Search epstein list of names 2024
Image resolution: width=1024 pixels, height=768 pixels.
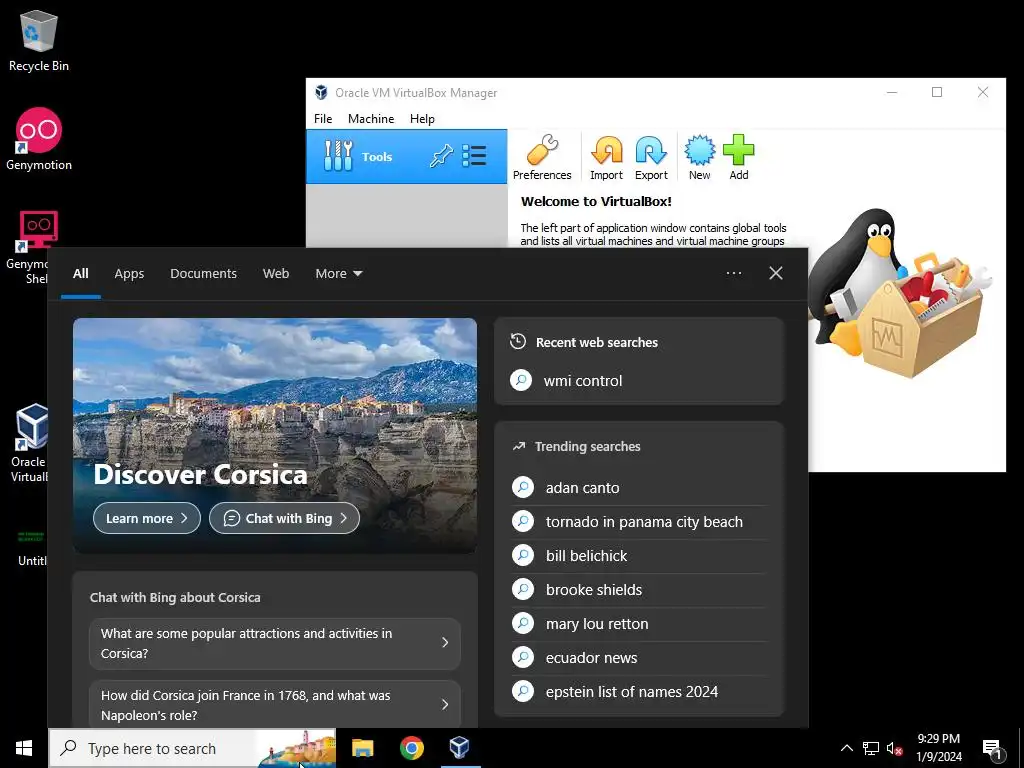click(x=639, y=692)
